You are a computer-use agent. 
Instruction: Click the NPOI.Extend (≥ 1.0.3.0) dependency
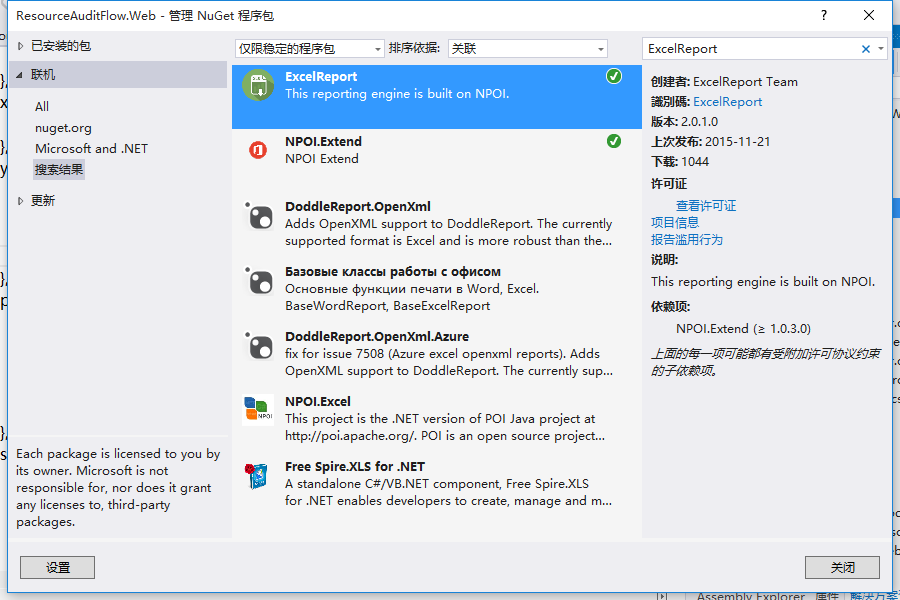tap(743, 328)
